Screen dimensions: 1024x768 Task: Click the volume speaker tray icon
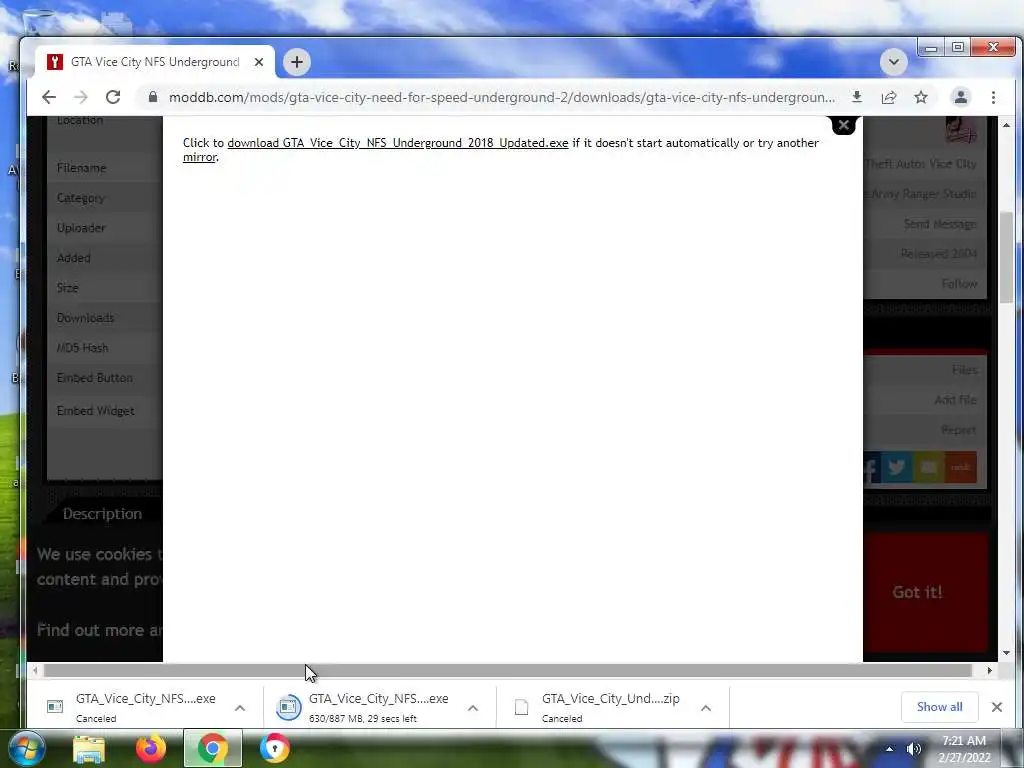(x=914, y=749)
